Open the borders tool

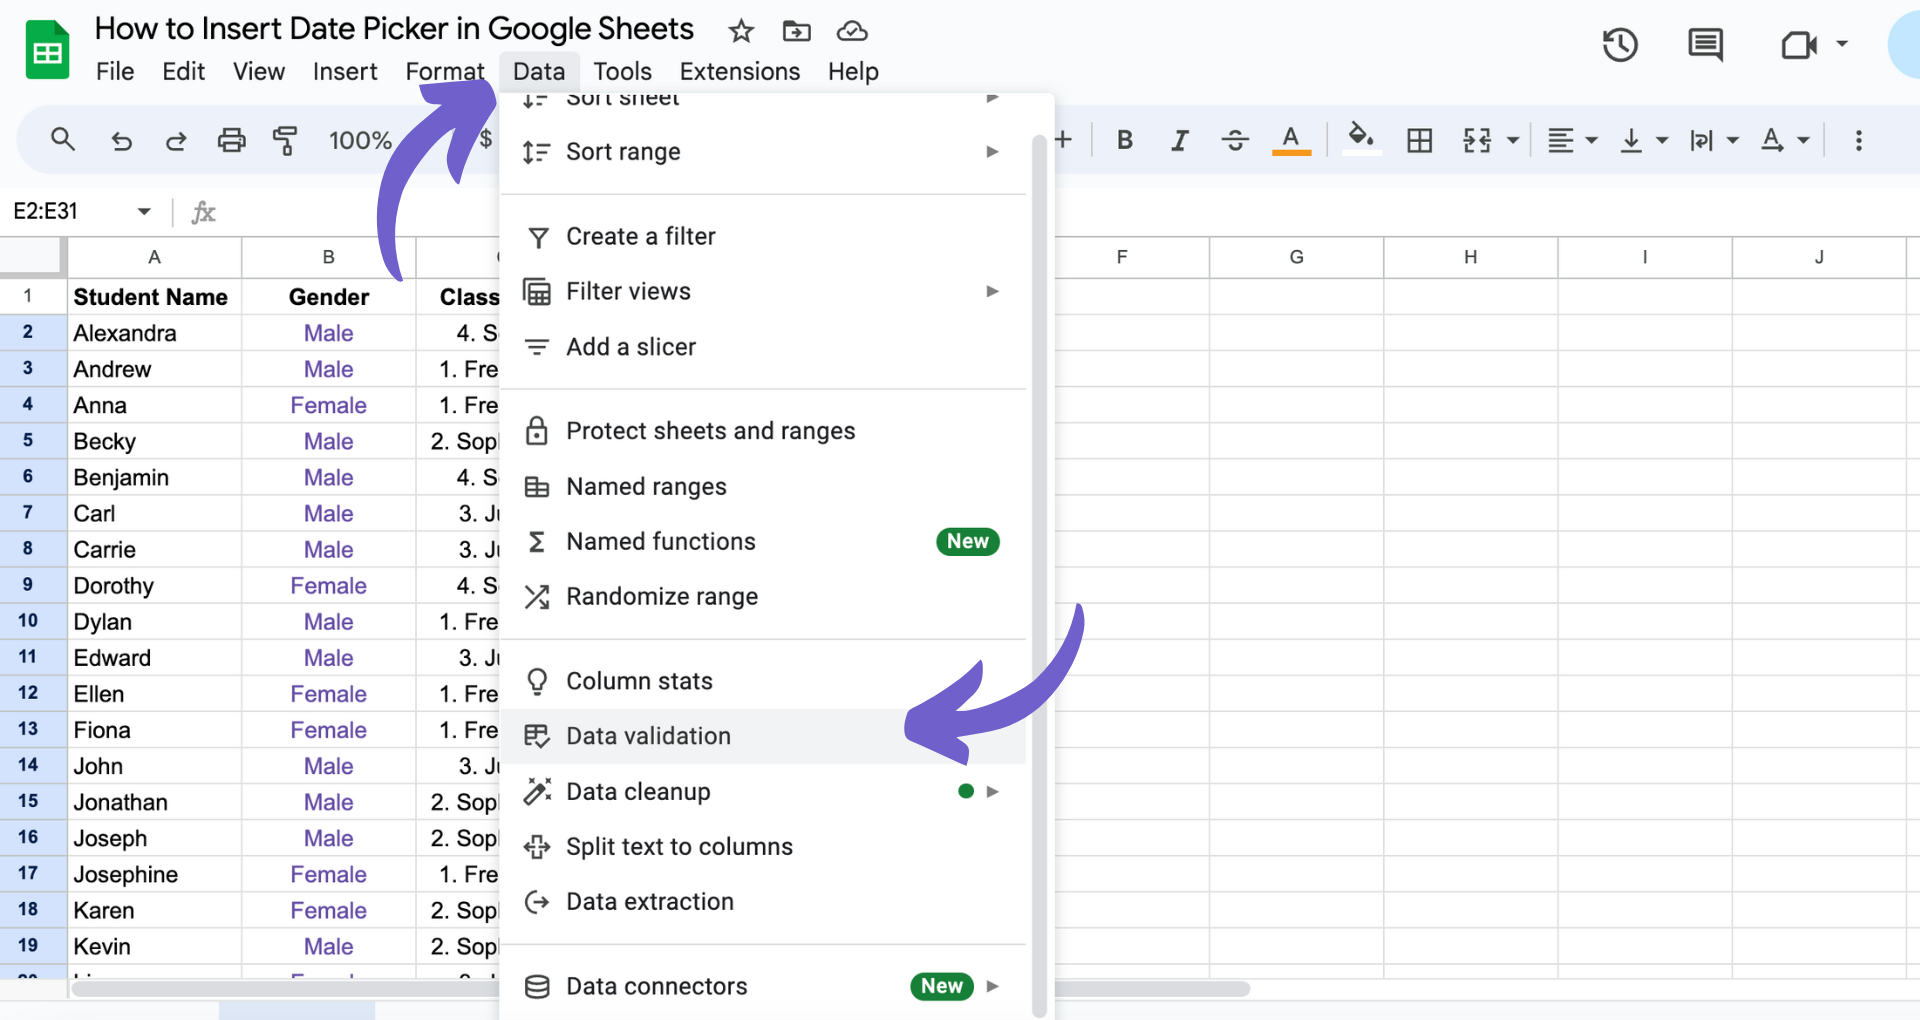pyautogui.click(x=1419, y=140)
